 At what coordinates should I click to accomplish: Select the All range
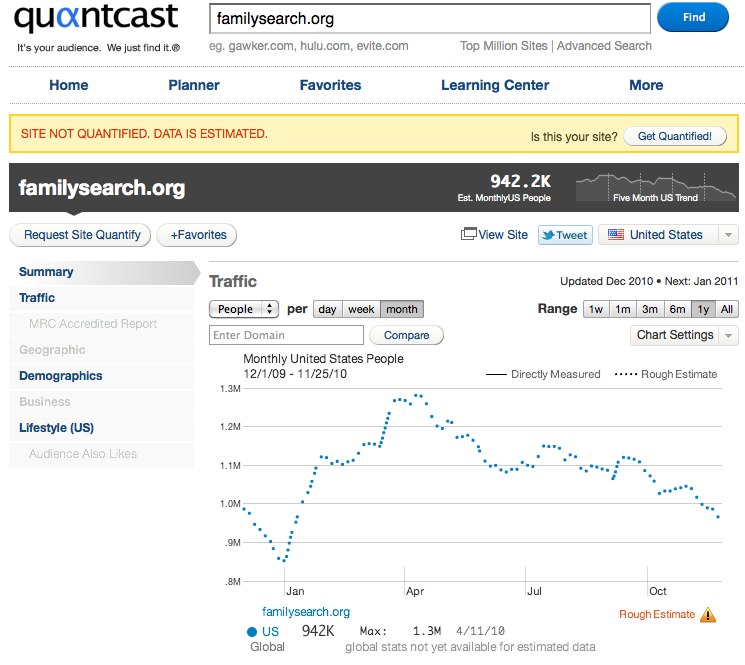[x=726, y=309]
